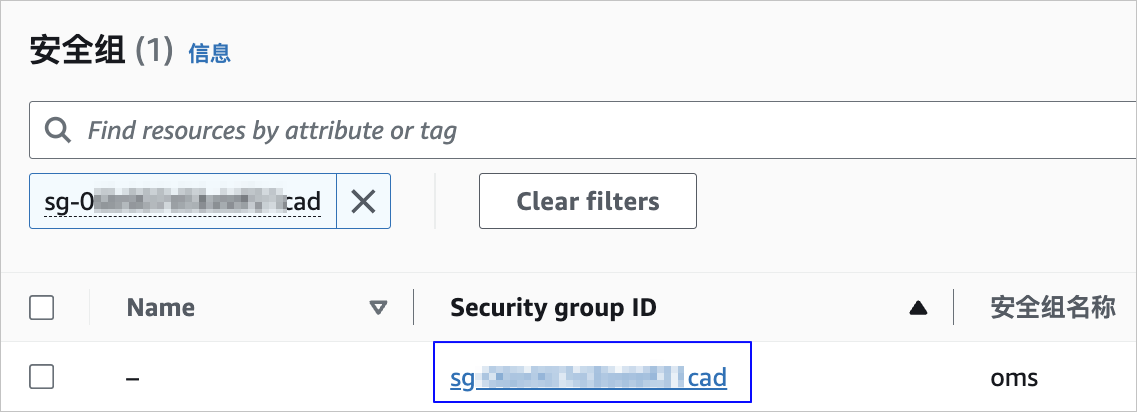
Task: Edit the sg-0…cad filter token text
Action: tap(183, 201)
